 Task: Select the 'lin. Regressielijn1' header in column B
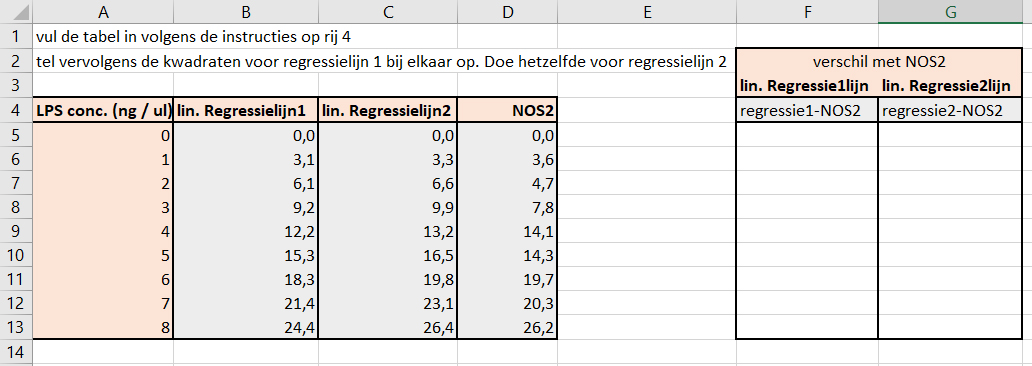click(x=245, y=111)
